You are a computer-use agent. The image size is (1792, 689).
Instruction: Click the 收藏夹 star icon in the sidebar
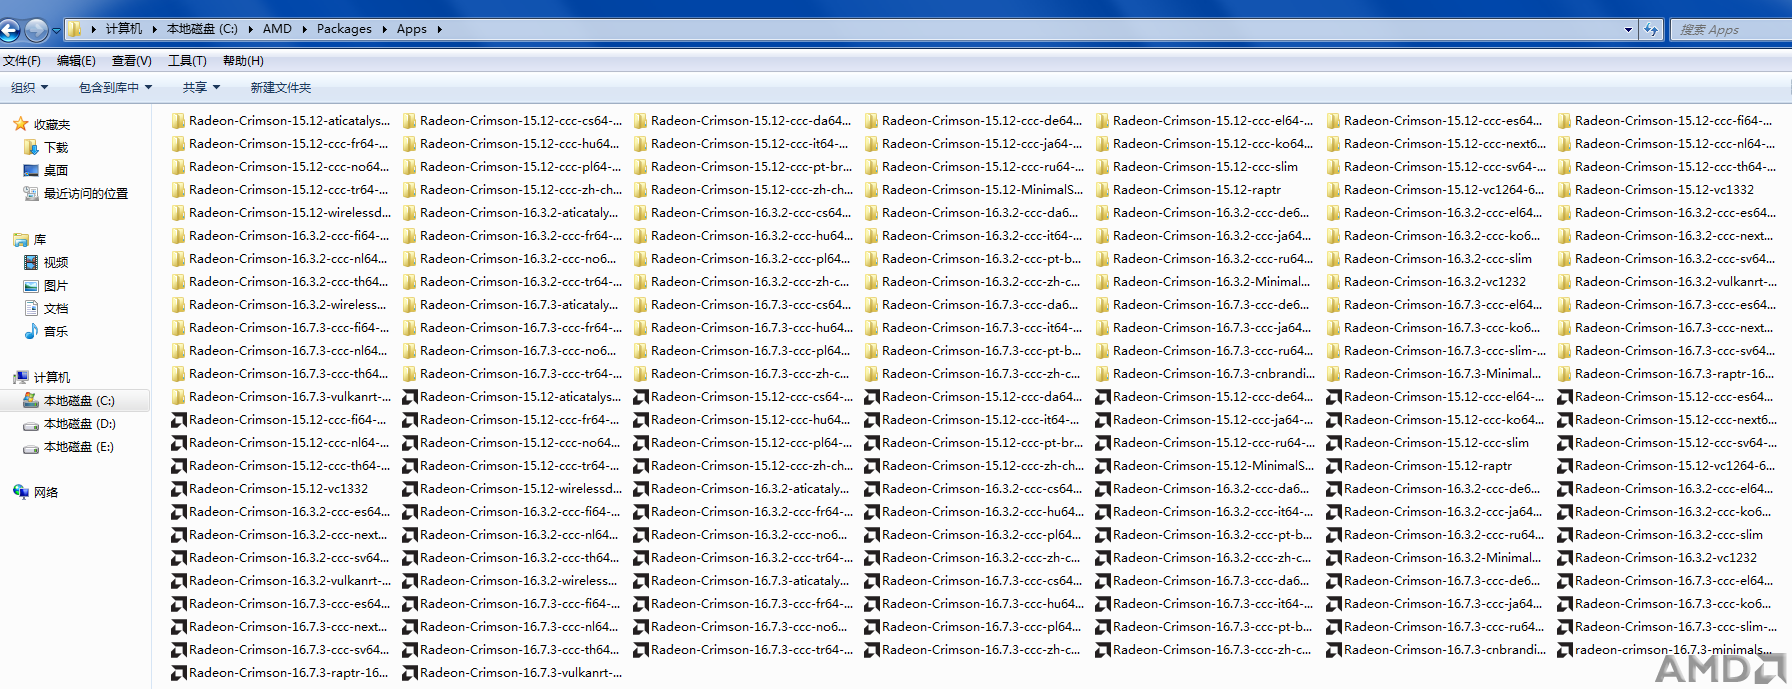click(x=20, y=124)
